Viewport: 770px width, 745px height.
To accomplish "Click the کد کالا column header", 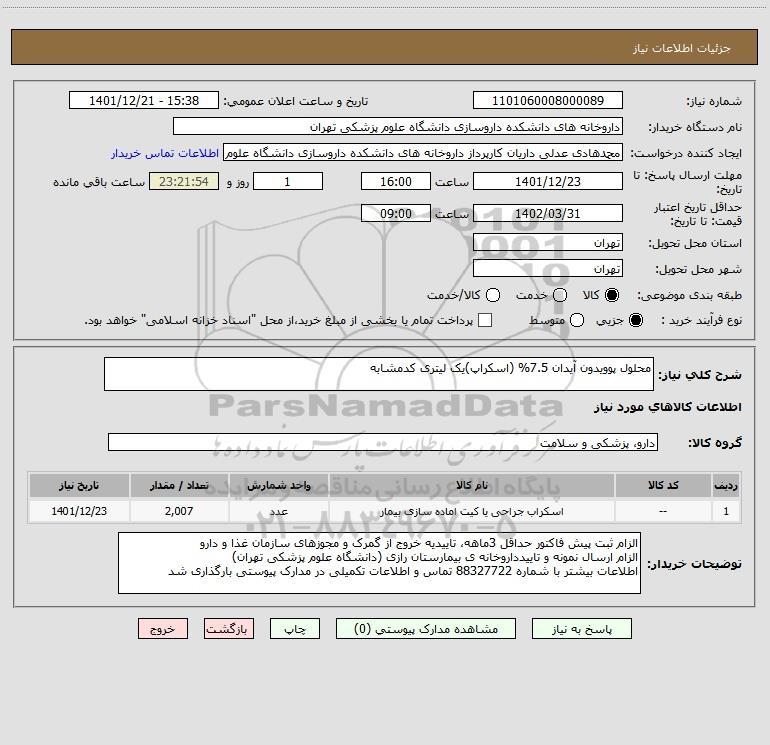I will tap(663, 485).
